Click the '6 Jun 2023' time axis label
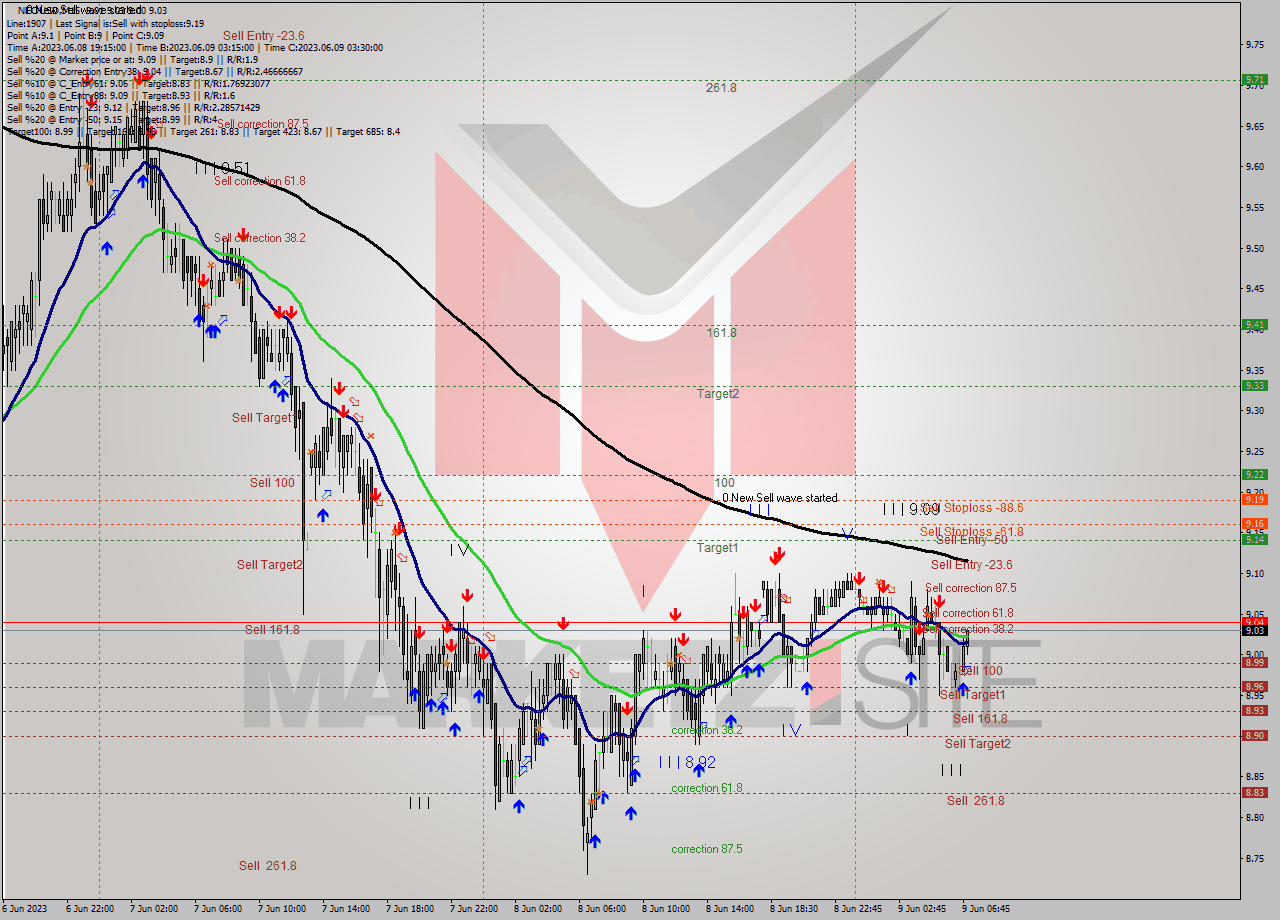 [24, 909]
